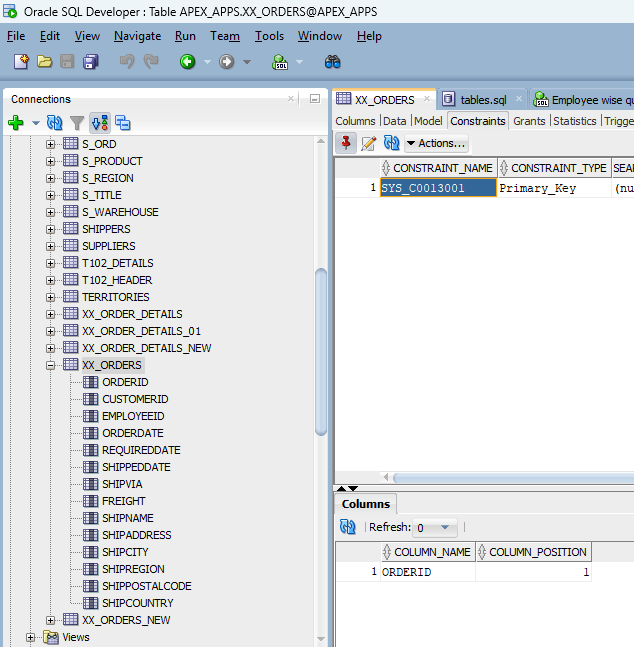Switch to the Grants tab
This screenshot has width=634, height=647.
point(529,121)
